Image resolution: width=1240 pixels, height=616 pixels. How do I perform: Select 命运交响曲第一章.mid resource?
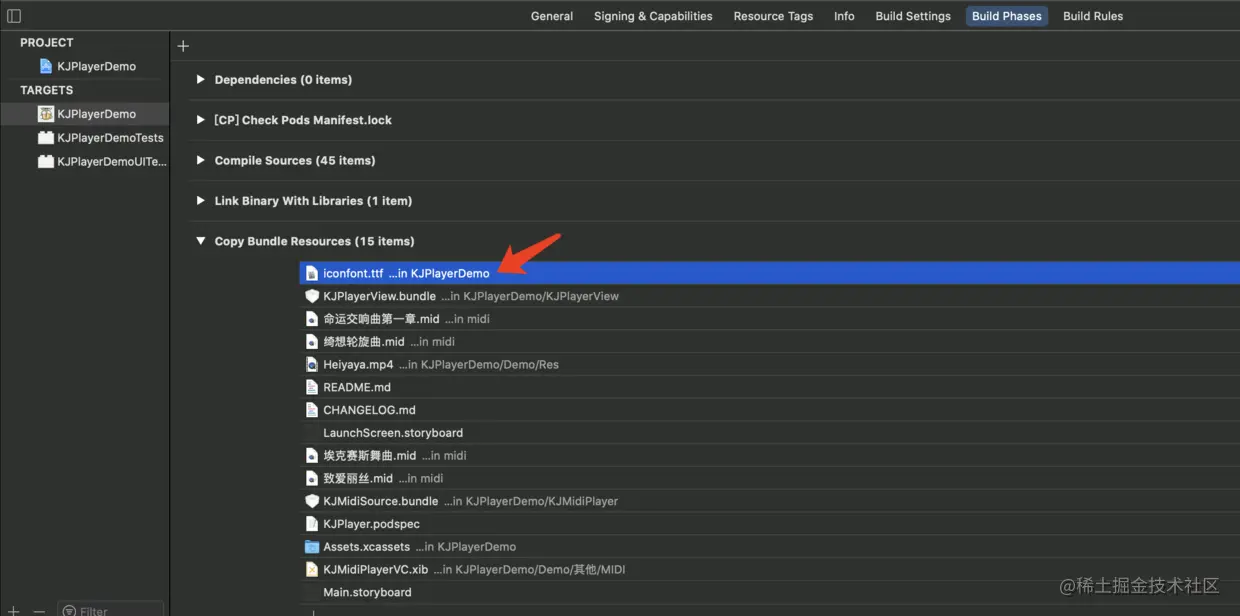[x=769, y=319]
